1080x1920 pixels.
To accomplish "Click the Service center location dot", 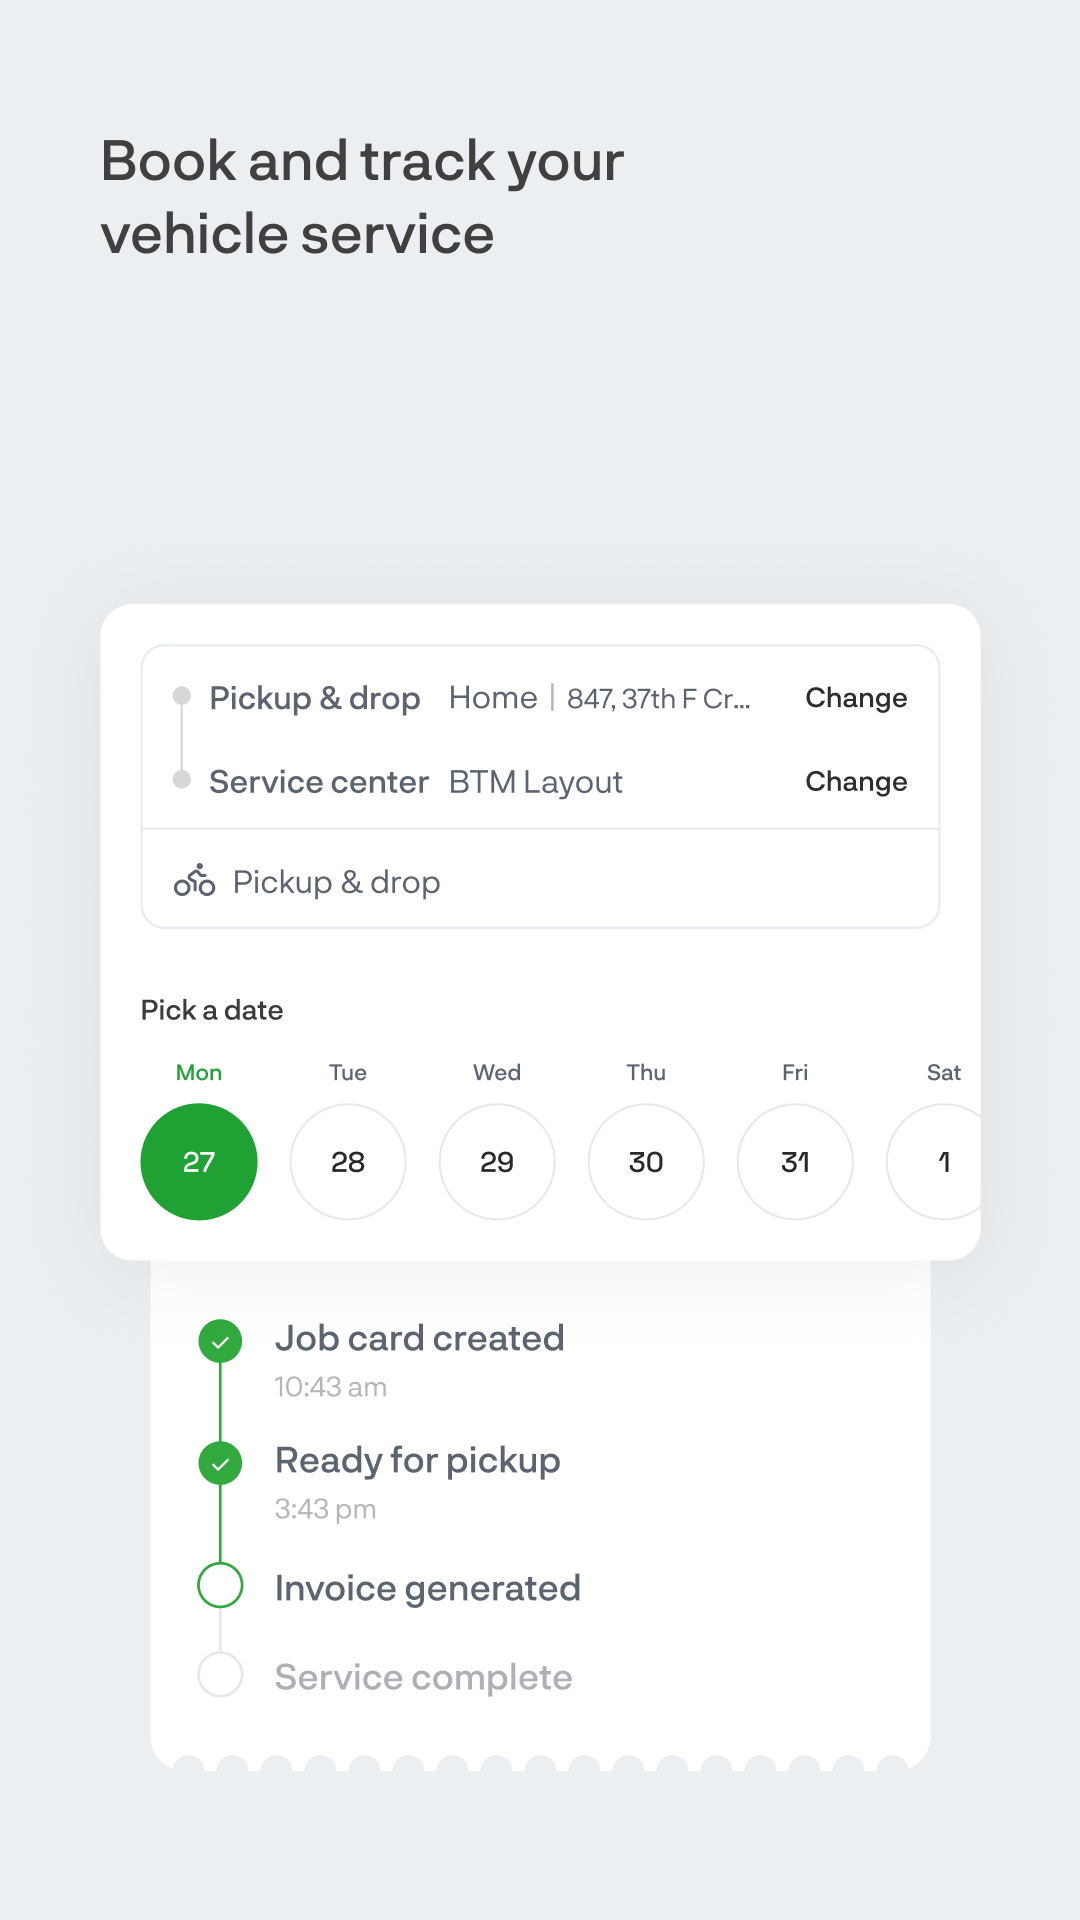I will 182,780.
